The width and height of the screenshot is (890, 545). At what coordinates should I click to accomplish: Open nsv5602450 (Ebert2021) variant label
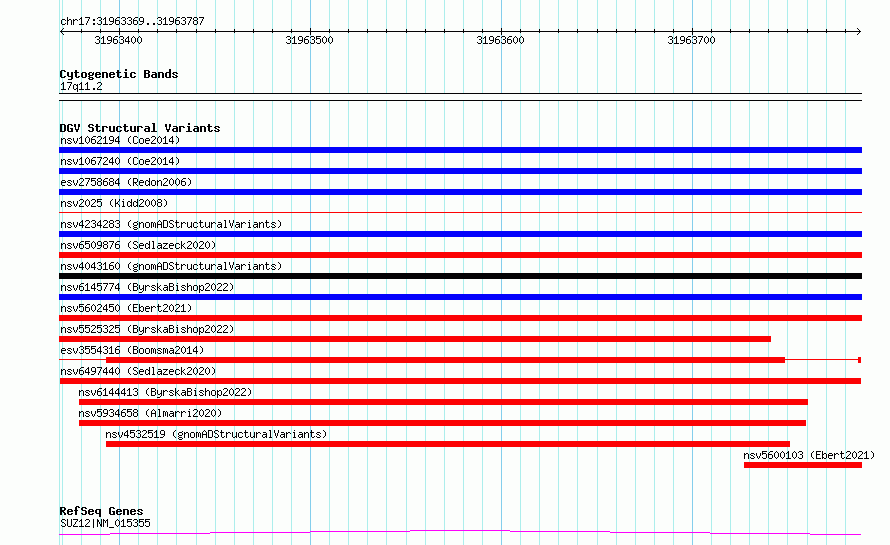[x=126, y=308]
